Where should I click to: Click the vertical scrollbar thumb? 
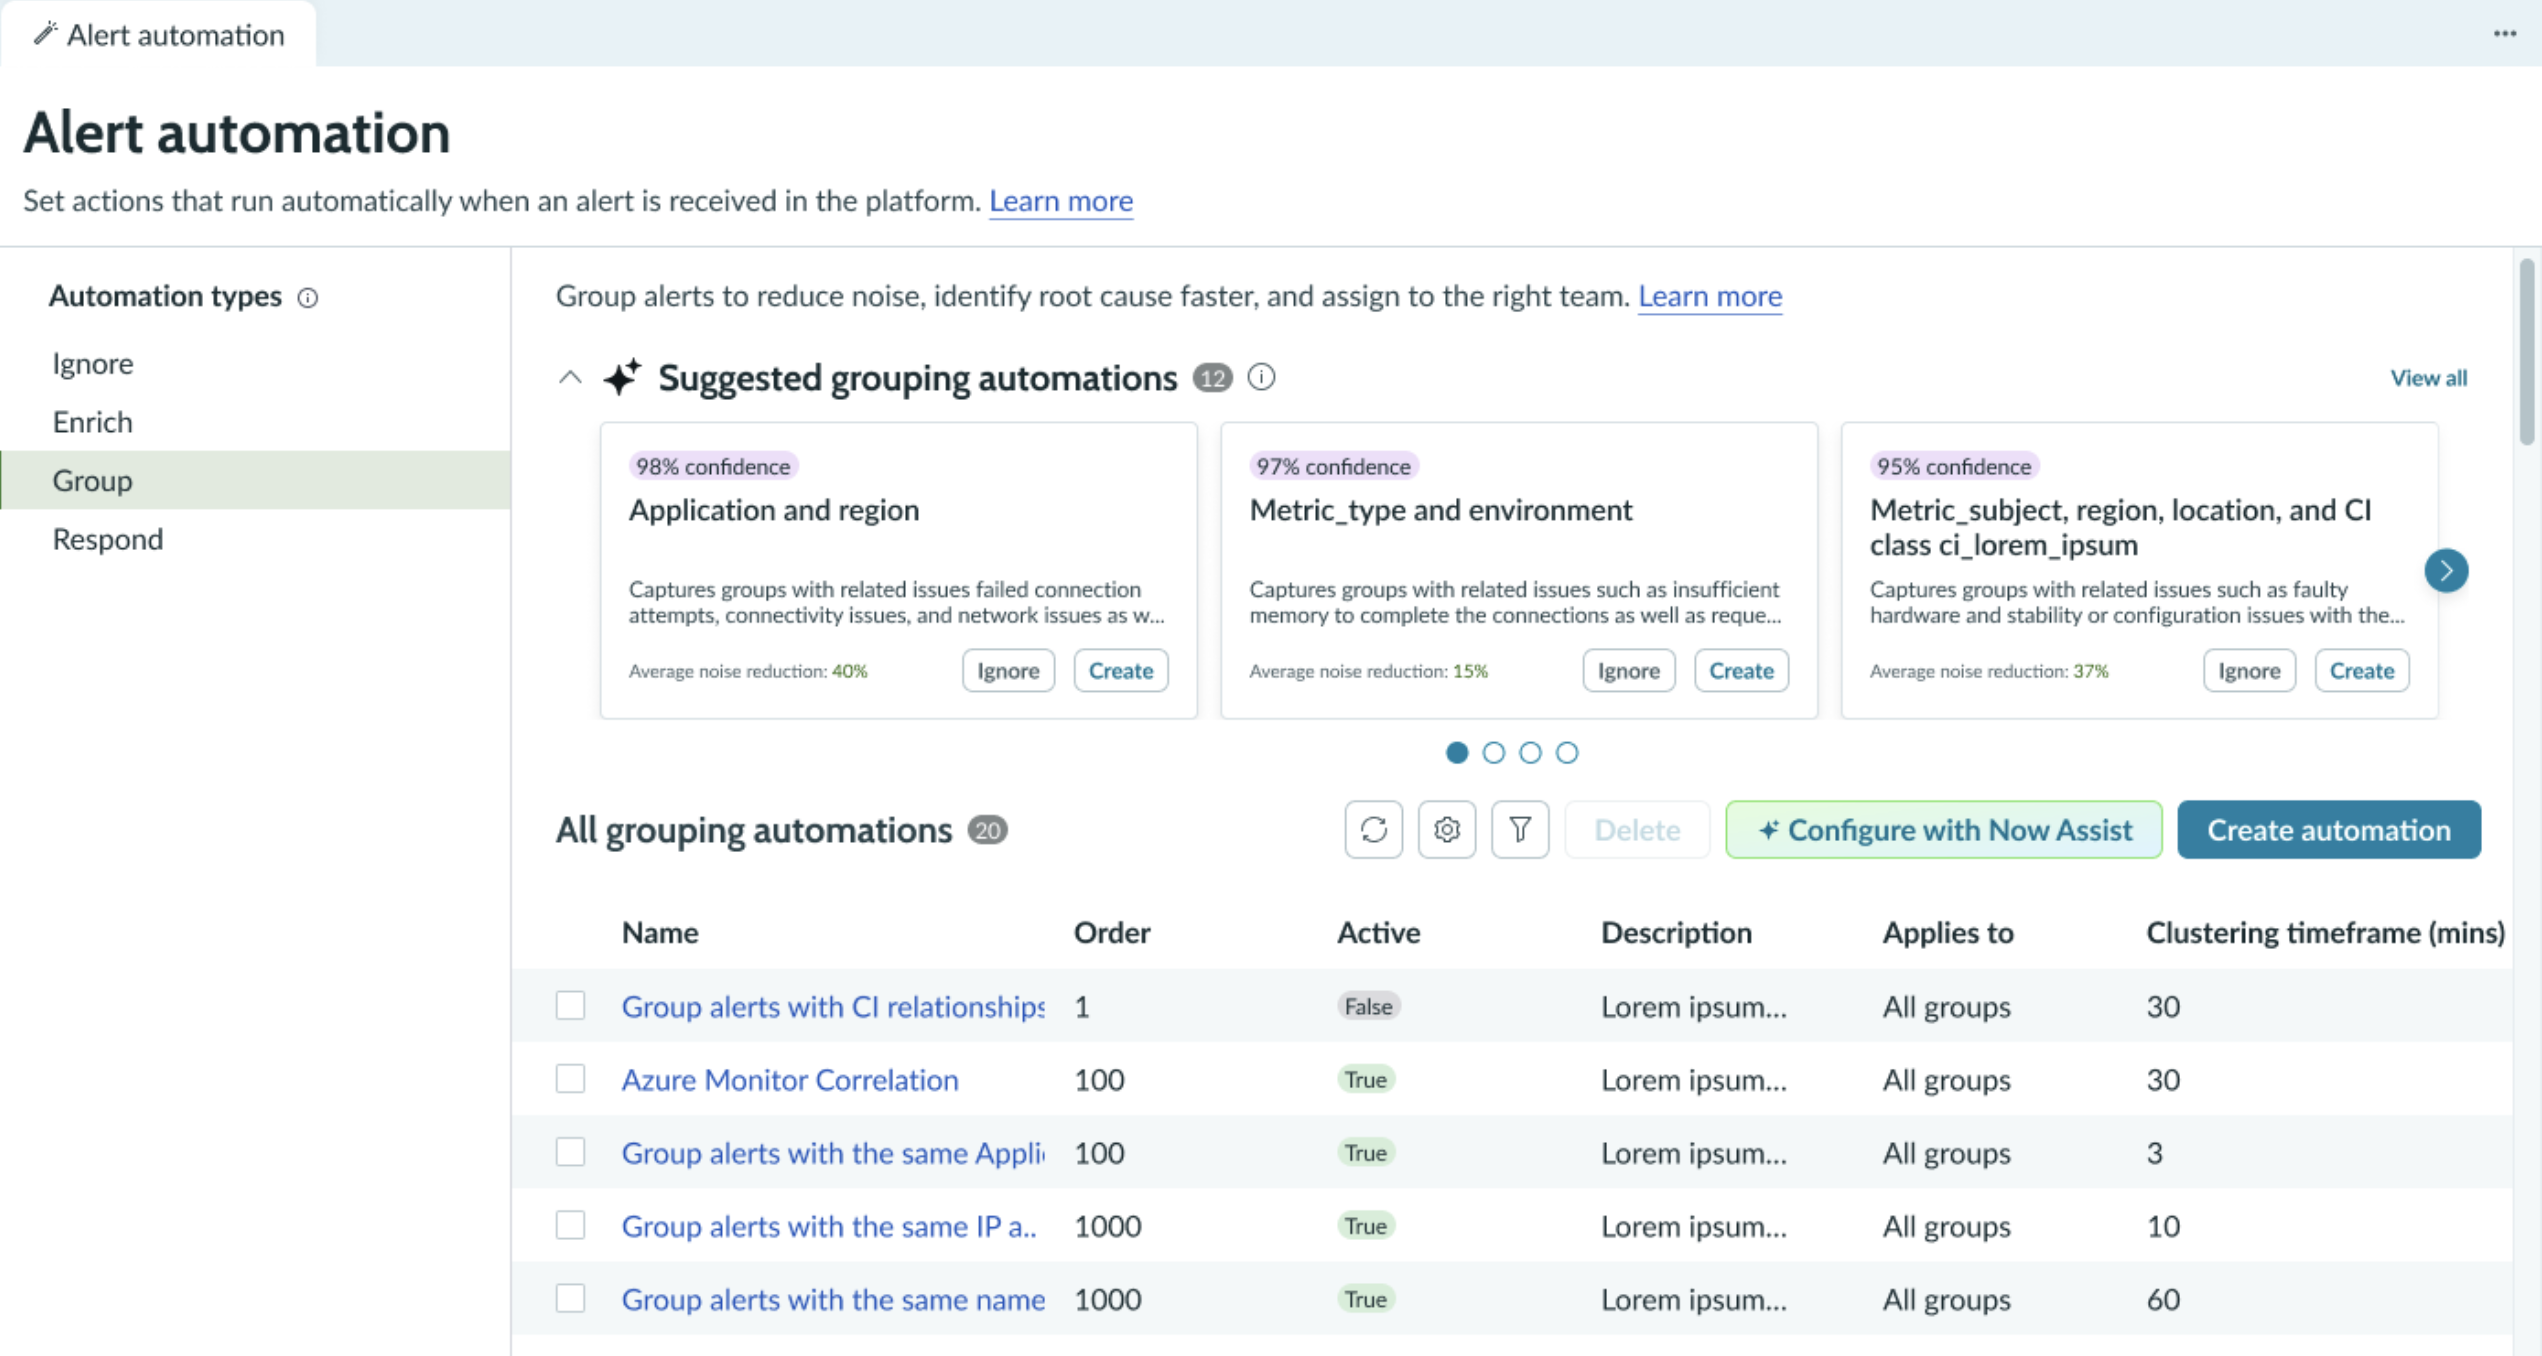pos(2527,350)
